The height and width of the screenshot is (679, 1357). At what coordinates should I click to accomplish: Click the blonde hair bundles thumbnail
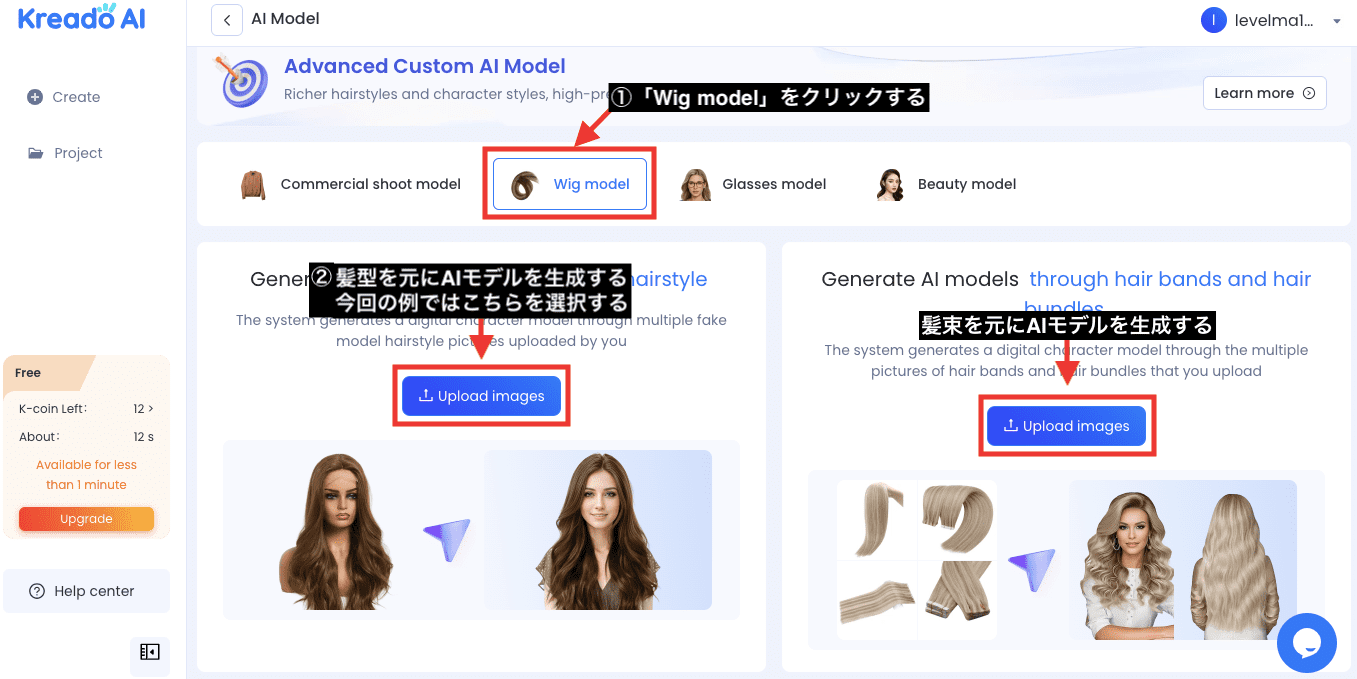[x=916, y=560]
